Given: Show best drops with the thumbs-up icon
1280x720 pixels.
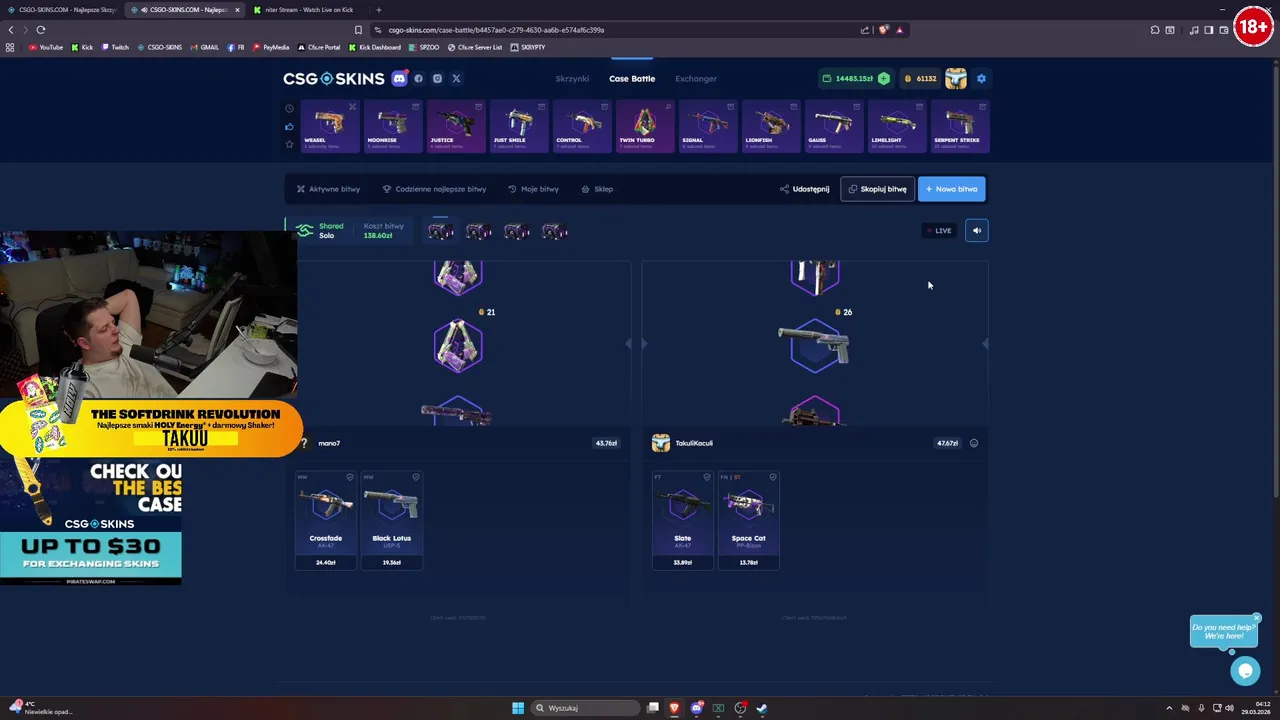Looking at the screenshot, I should click(290, 126).
